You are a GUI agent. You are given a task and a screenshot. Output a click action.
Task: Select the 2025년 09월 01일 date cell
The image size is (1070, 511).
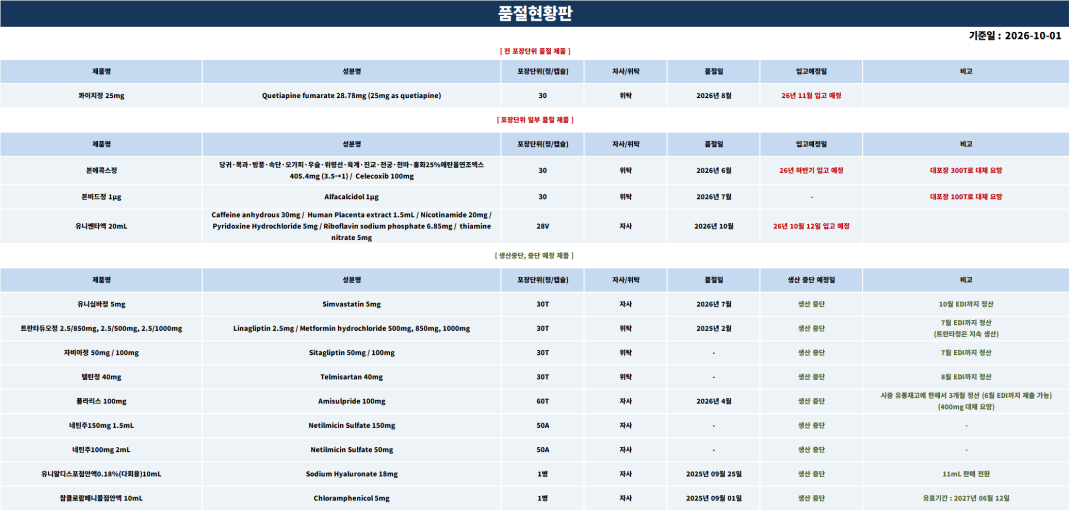714,498
